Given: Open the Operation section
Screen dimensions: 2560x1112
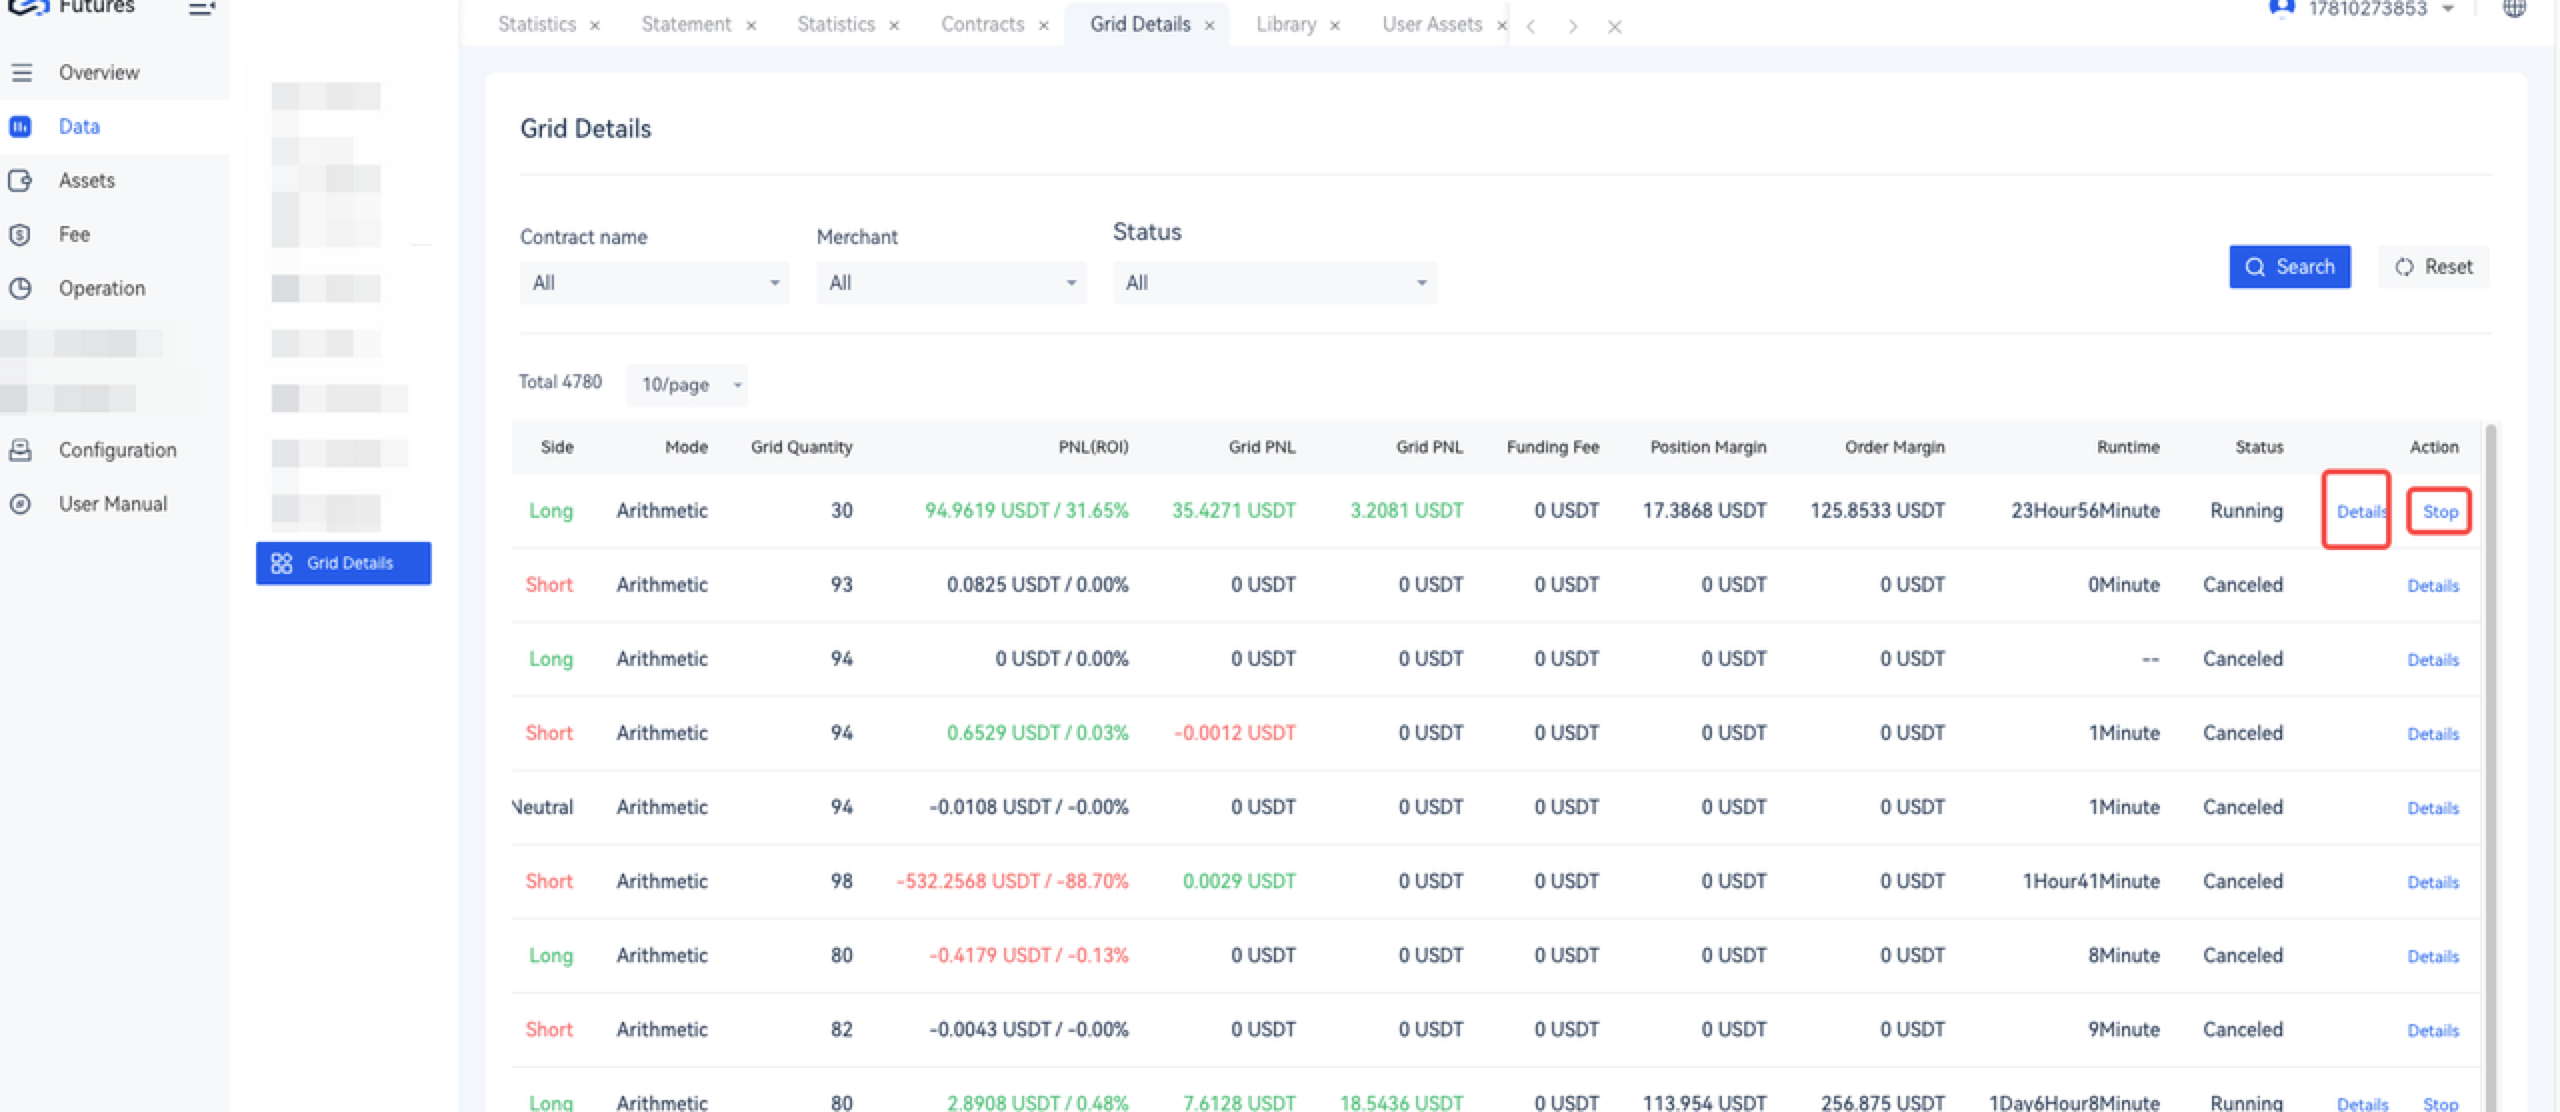Looking at the screenshot, I should 101,288.
